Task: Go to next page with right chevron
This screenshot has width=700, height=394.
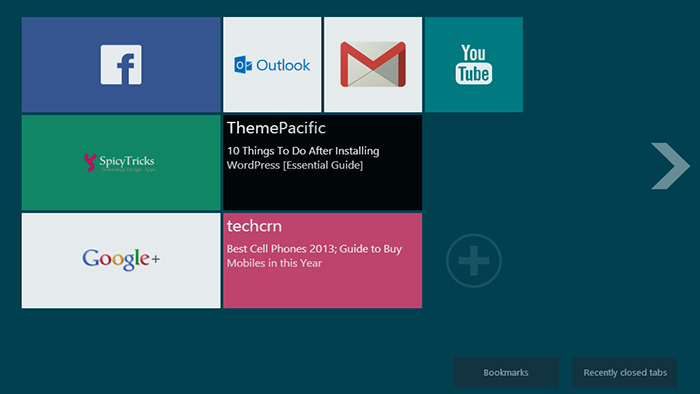Action: (x=670, y=166)
